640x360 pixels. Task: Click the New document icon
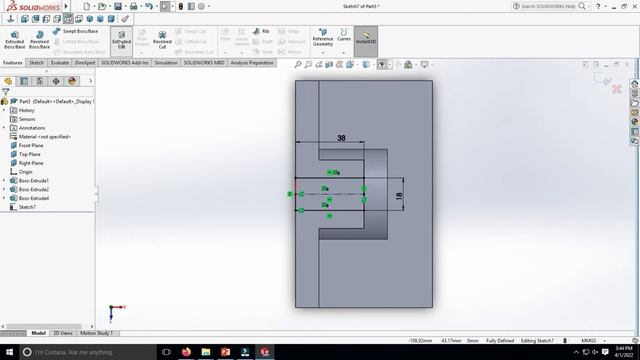[x=87, y=6]
